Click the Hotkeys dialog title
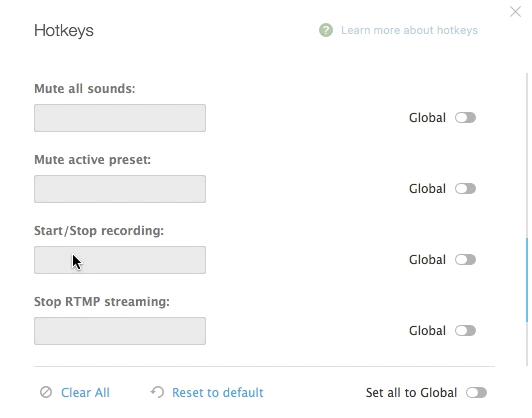This screenshot has width=532, height=418. [x=64, y=31]
